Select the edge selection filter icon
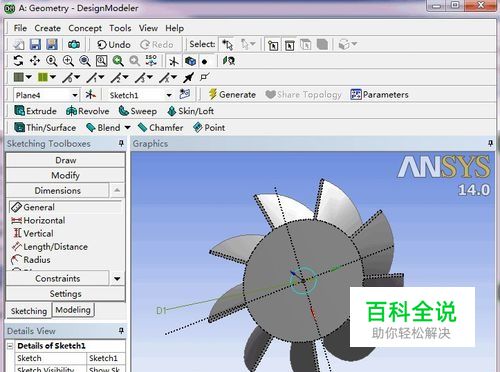Viewport: 500px width, 372px height. pos(289,45)
